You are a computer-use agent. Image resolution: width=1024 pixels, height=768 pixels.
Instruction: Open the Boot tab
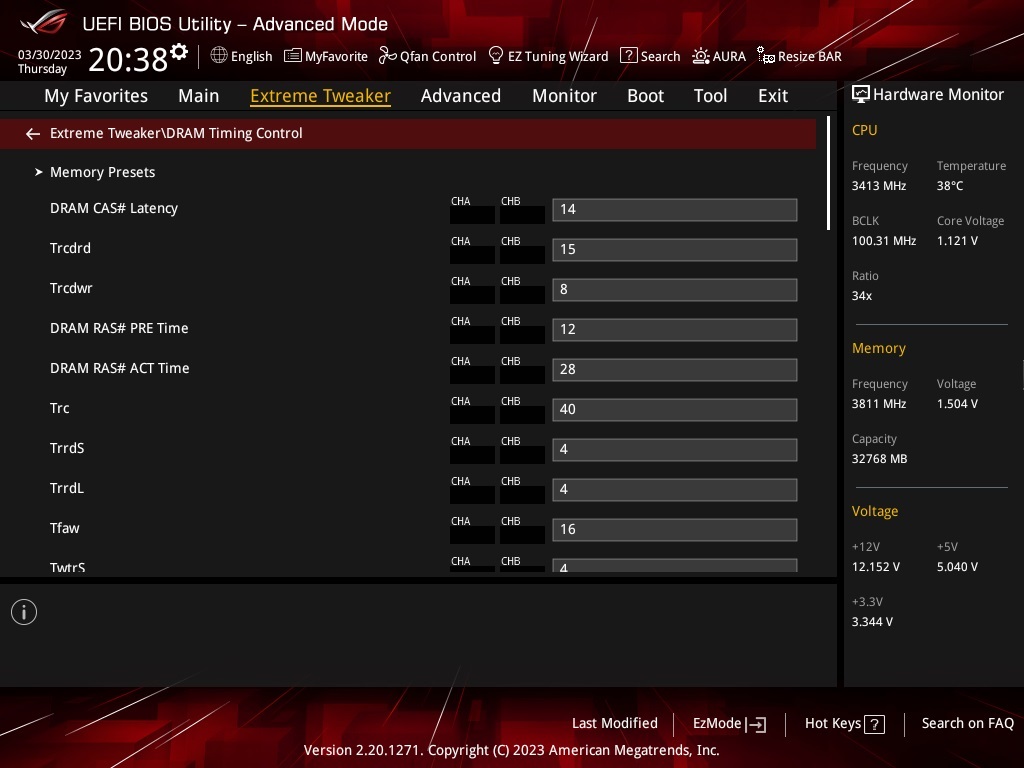click(645, 96)
